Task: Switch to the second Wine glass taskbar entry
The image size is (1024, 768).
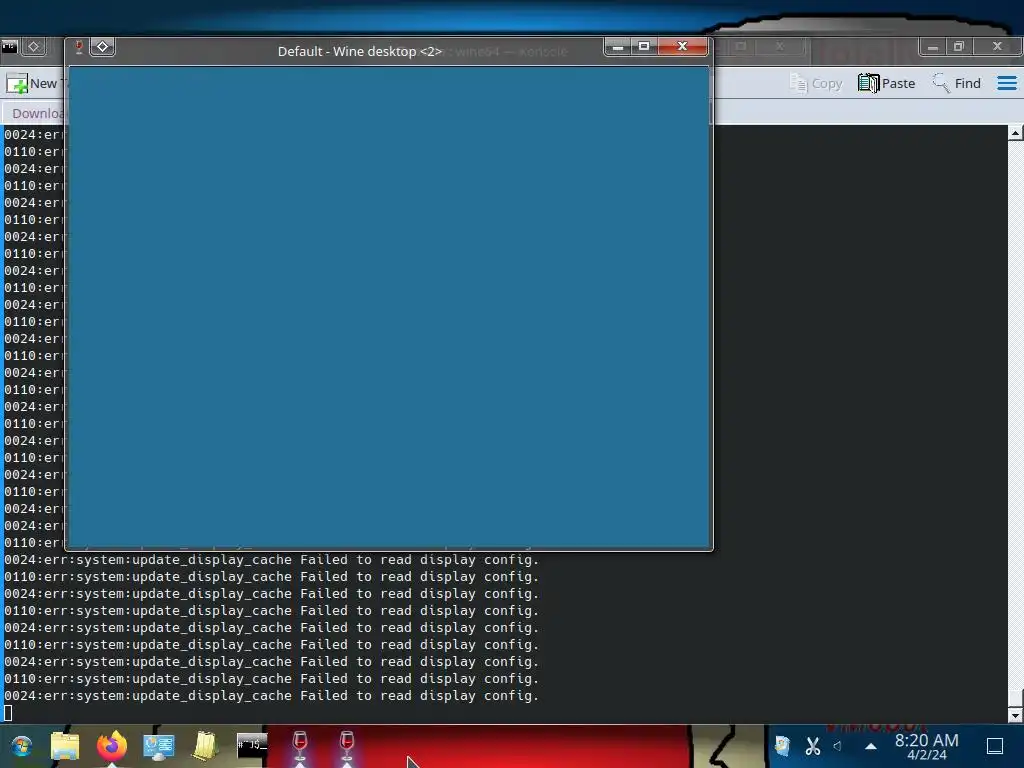Action: [x=347, y=746]
